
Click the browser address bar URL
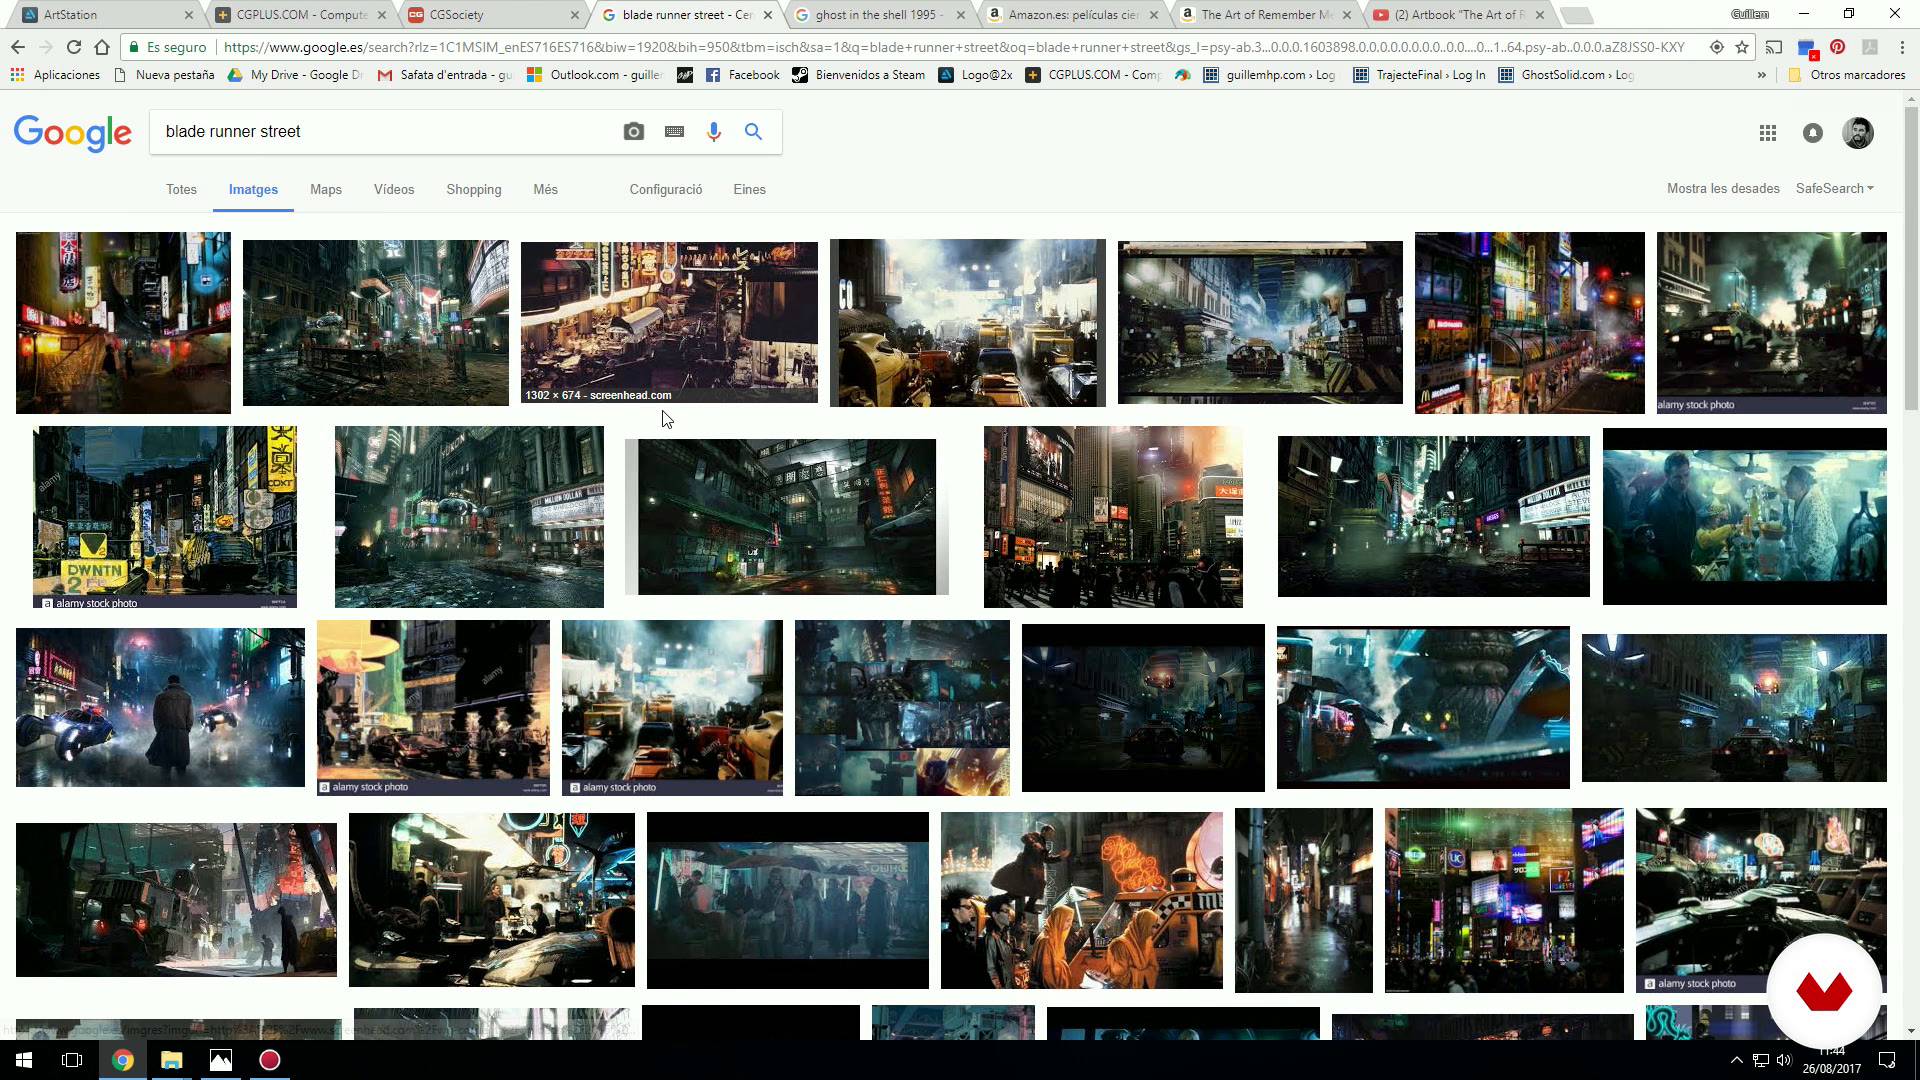(x=955, y=47)
